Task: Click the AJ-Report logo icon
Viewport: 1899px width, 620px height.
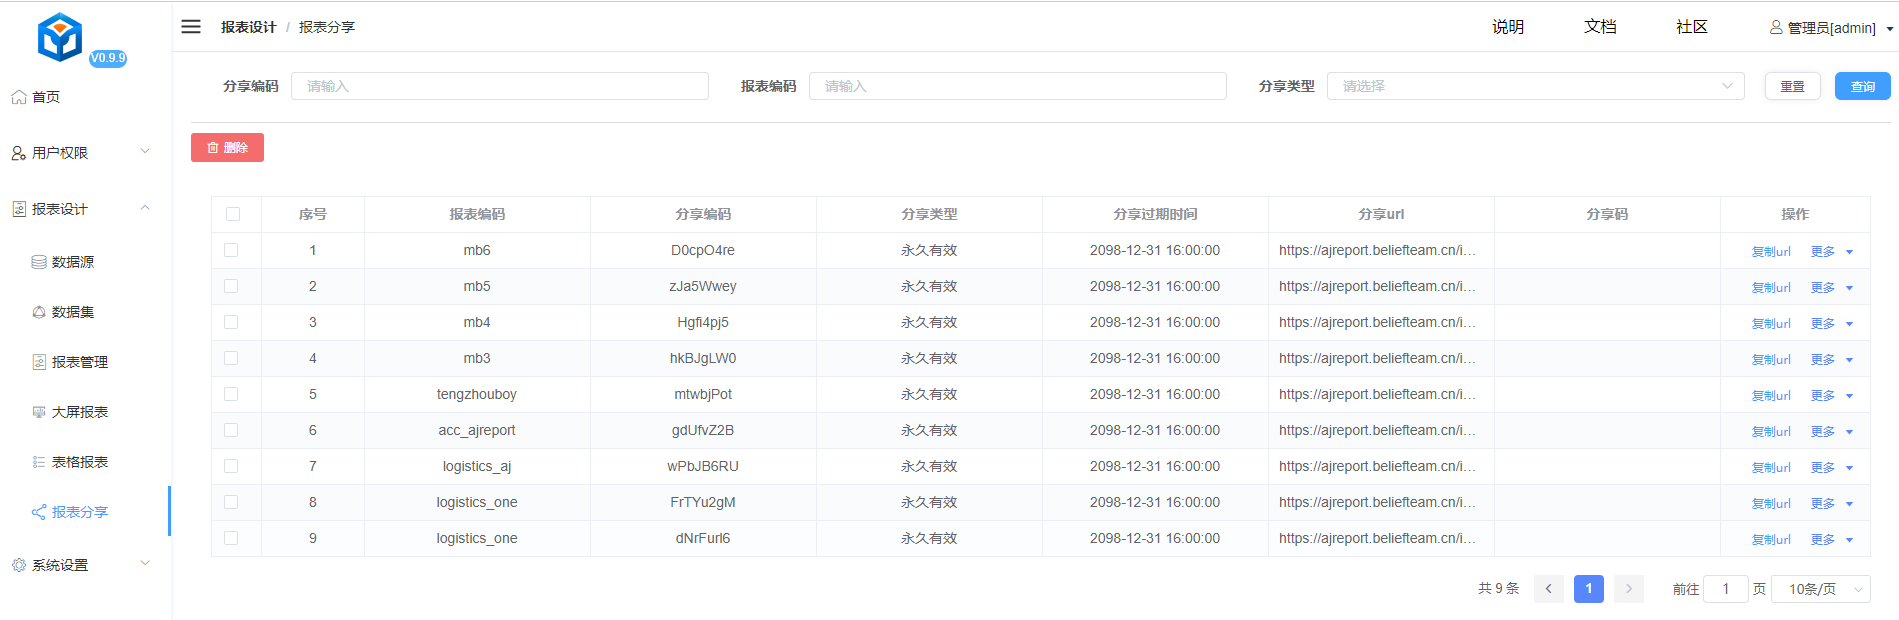Action: tap(60, 38)
